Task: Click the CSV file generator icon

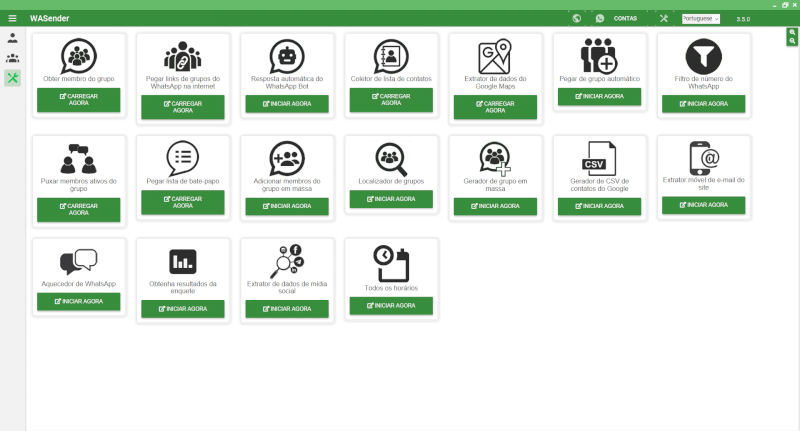Action: pos(599,159)
